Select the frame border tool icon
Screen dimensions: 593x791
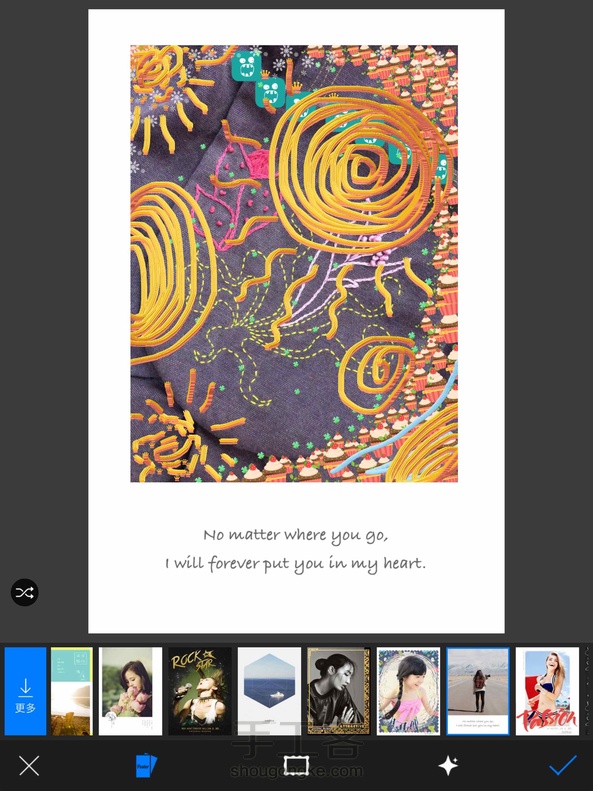[295, 765]
